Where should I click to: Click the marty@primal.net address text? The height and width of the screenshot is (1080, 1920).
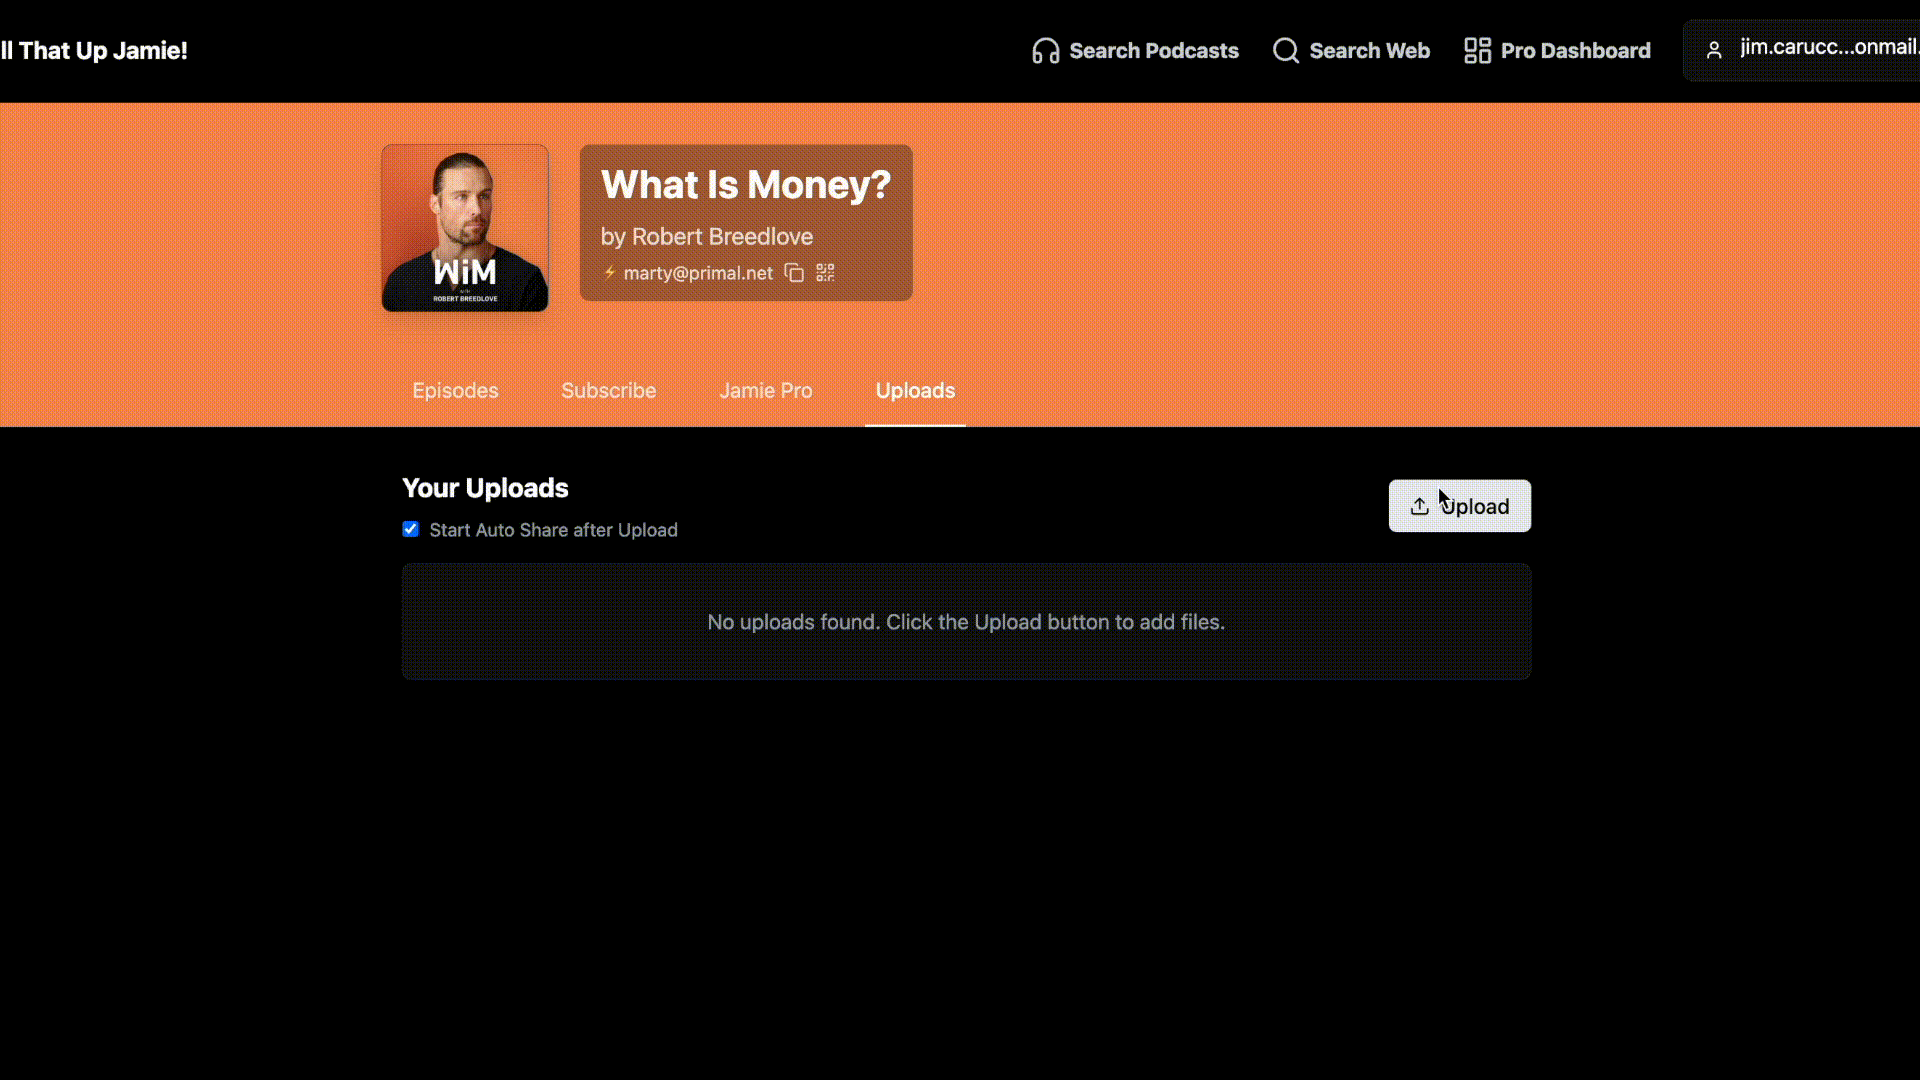click(x=698, y=273)
